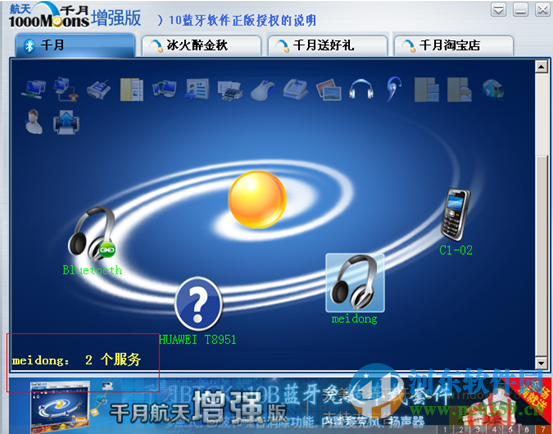Select the meidong headphone device
Image resolution: width=553 pixels, height=434 pixels.
click(x=355, y=283)
